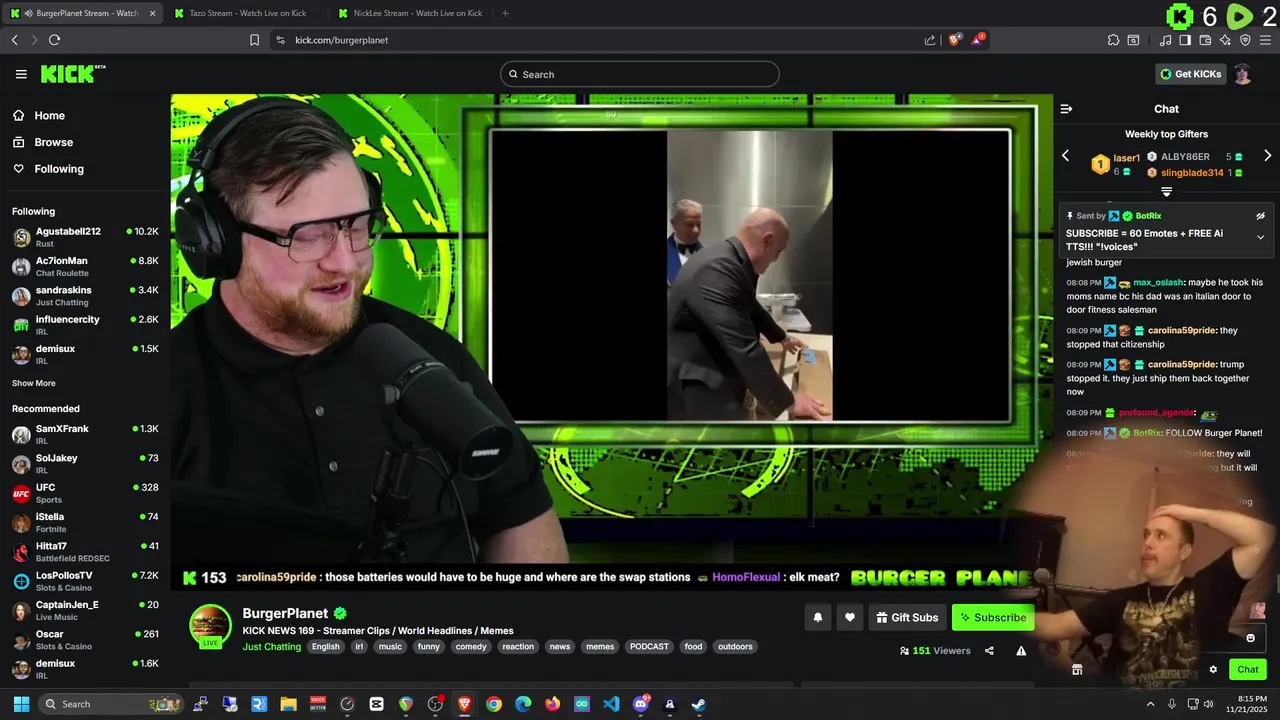Image resolution: width=1280 pixels, height=720 pixels.
Task: Switch to Tazo Stream tab
Action: pos(248,13)
